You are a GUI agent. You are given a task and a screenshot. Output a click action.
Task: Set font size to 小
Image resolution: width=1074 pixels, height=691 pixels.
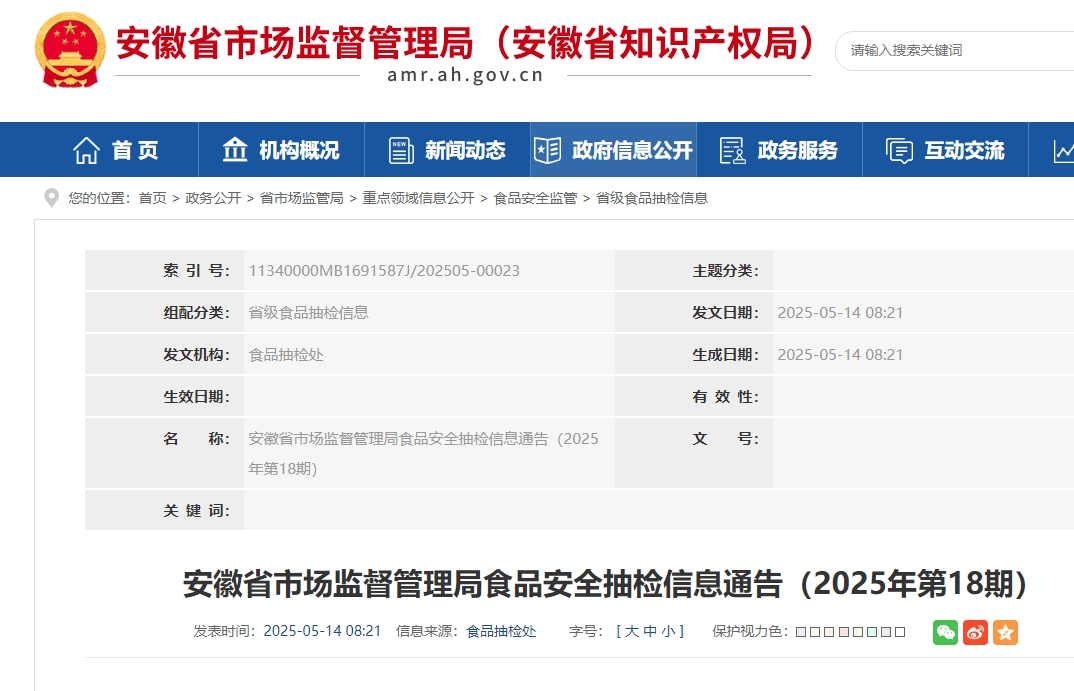(x=667, y=631)
